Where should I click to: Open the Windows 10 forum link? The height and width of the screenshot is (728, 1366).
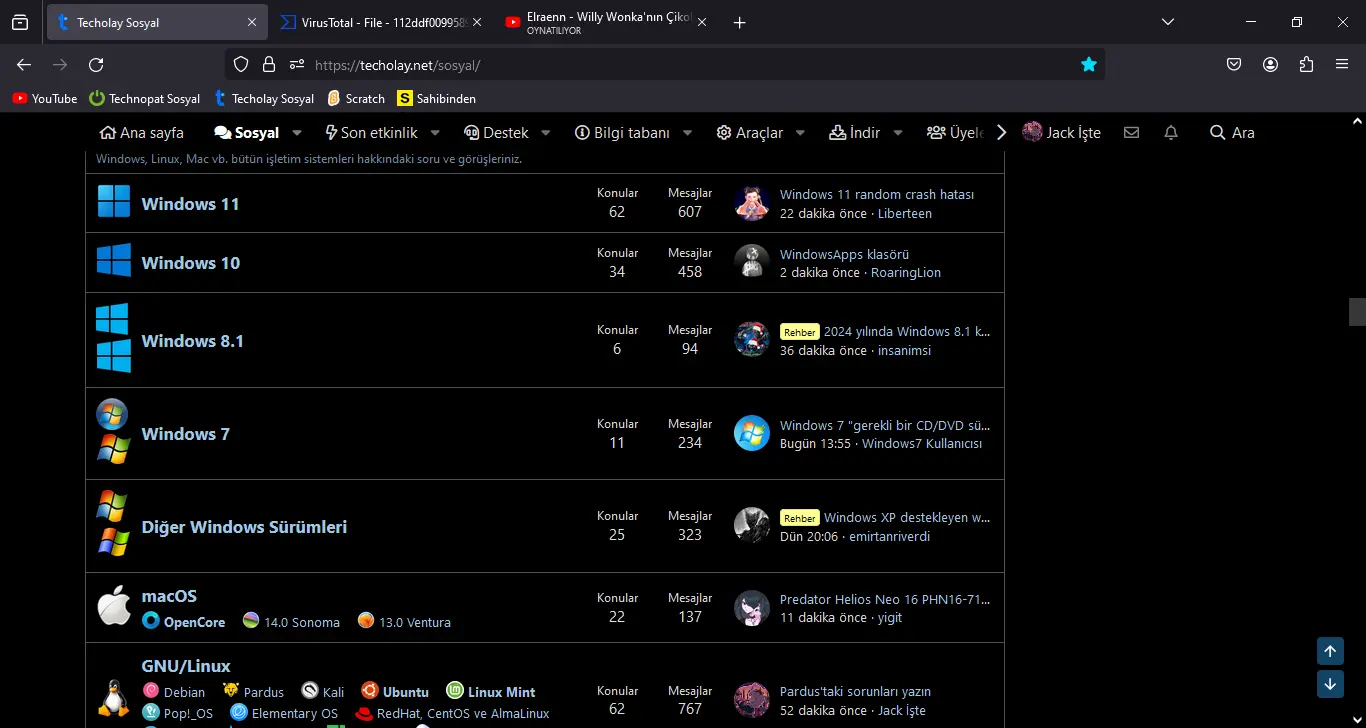[x=191, y=263]
